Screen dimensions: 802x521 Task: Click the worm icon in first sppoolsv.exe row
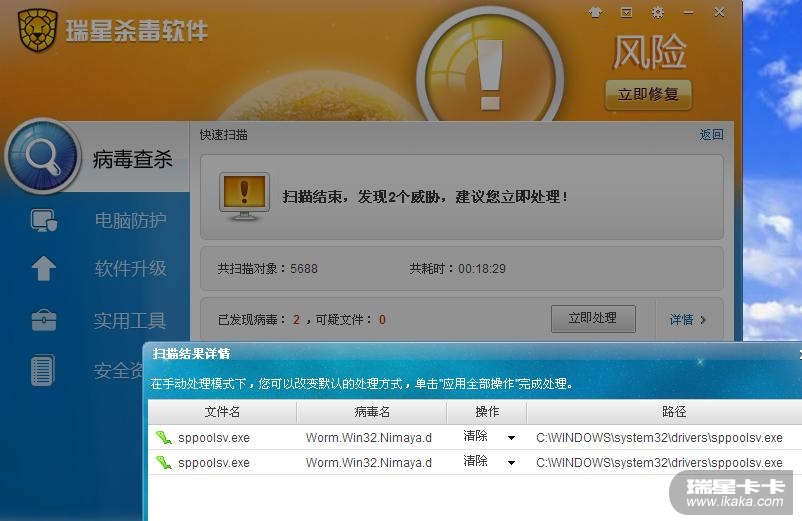(x=164, y=437)
